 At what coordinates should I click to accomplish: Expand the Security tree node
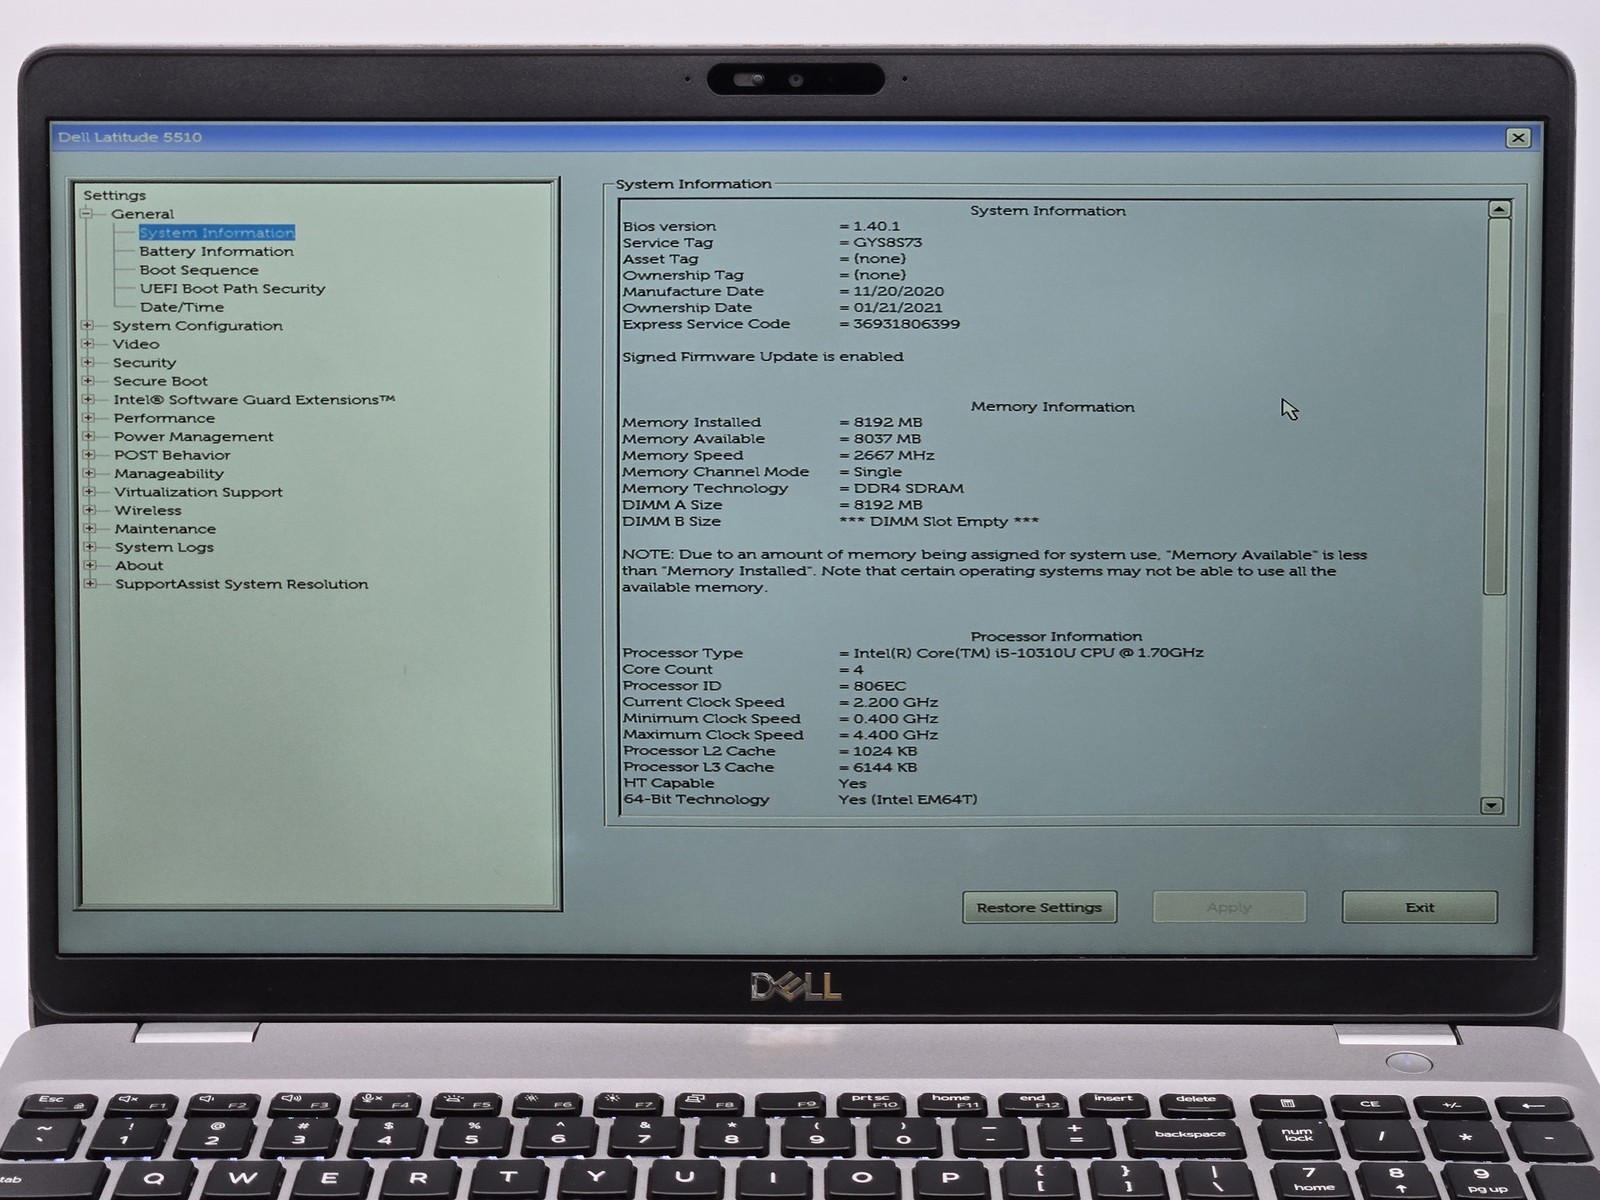(x=87, y=362)
